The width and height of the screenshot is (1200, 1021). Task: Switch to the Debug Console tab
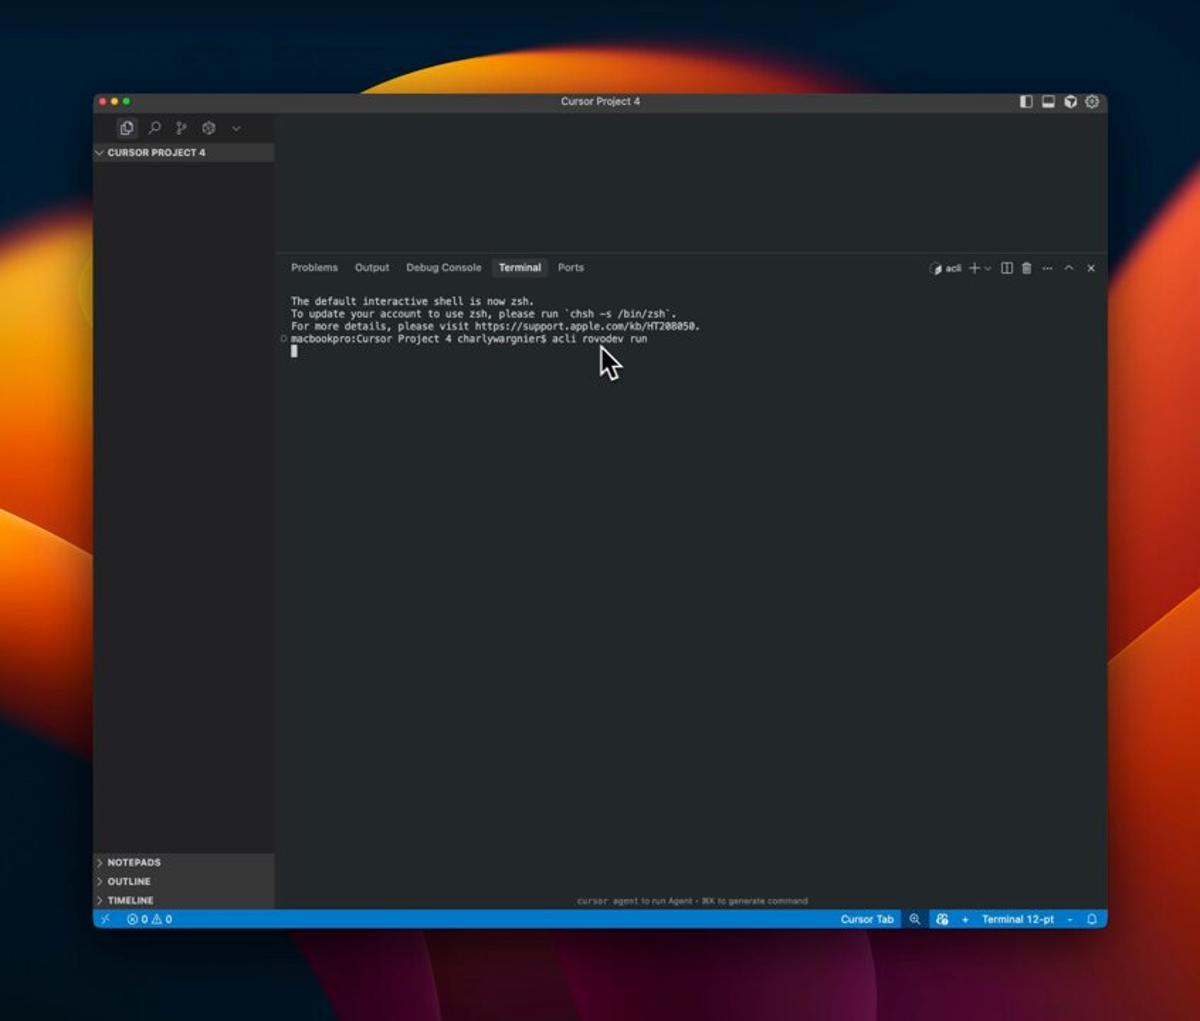point(443,268)
